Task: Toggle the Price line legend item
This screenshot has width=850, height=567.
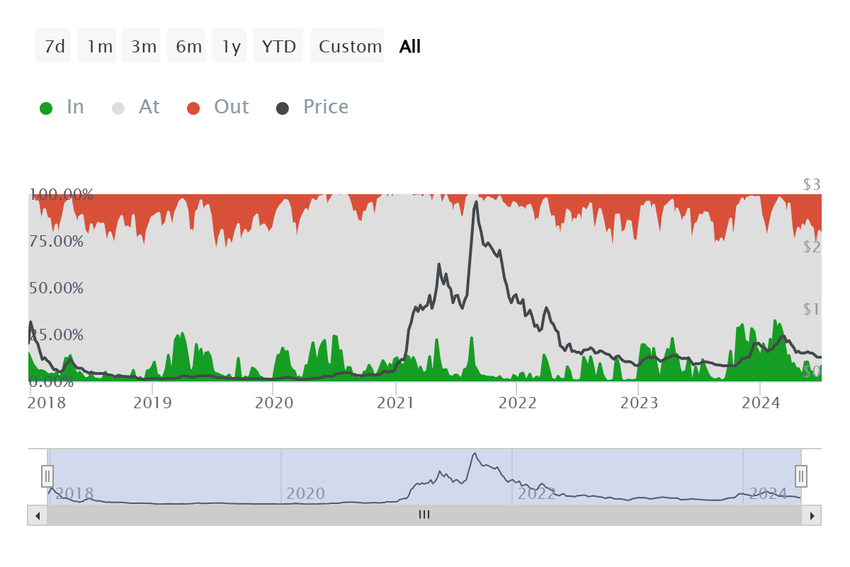Action: click(312, 107)
